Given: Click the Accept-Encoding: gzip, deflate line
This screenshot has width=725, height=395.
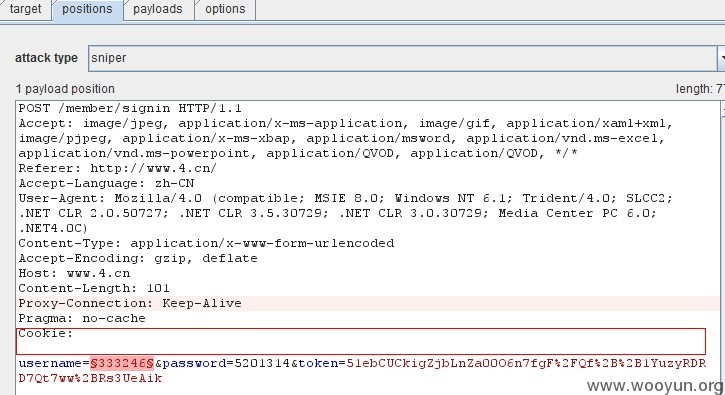Looking at the screenshot, I should tap(138, 258).
